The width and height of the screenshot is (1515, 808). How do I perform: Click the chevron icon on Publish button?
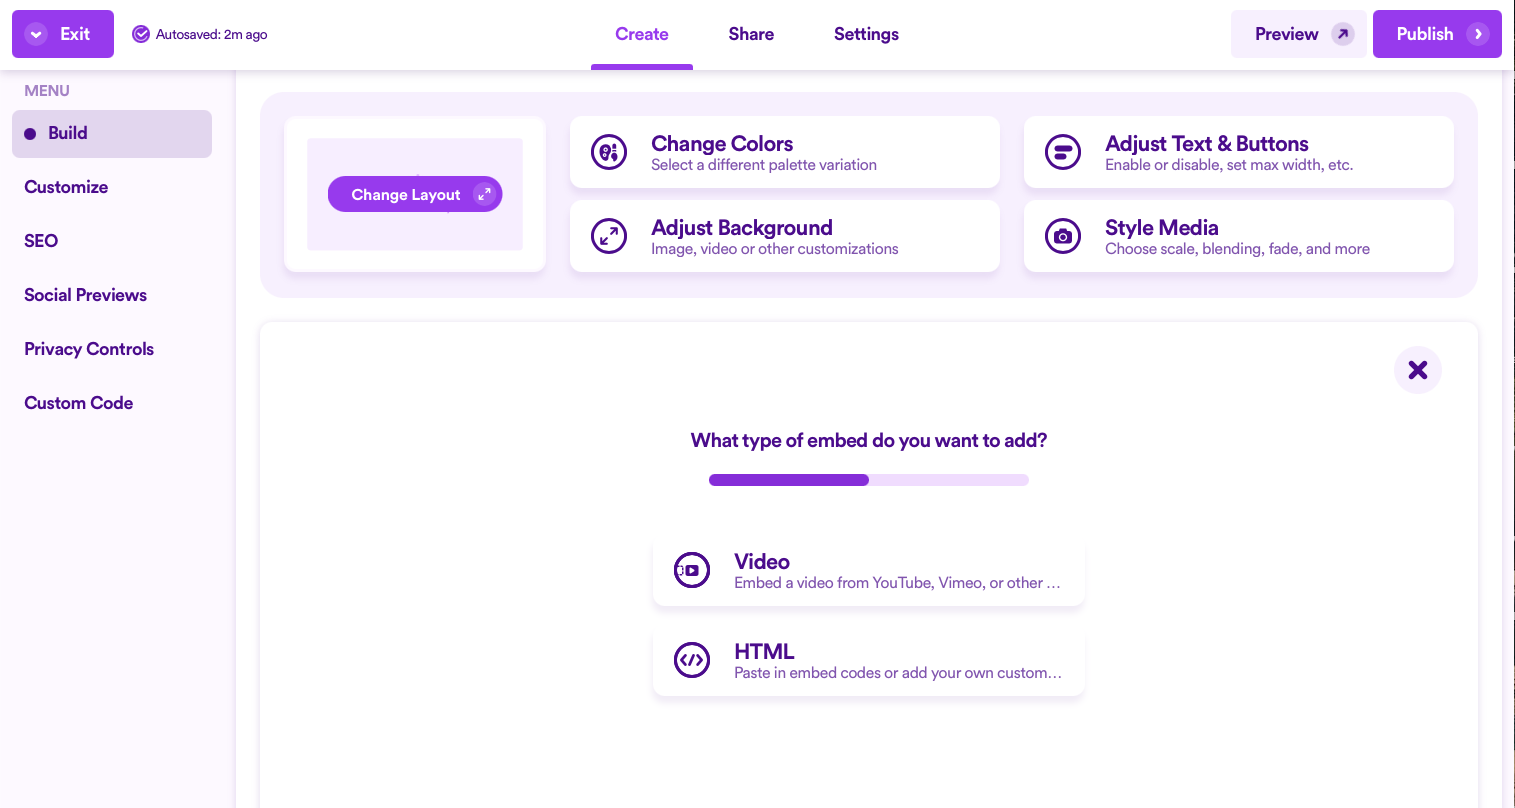point(1478,34)
